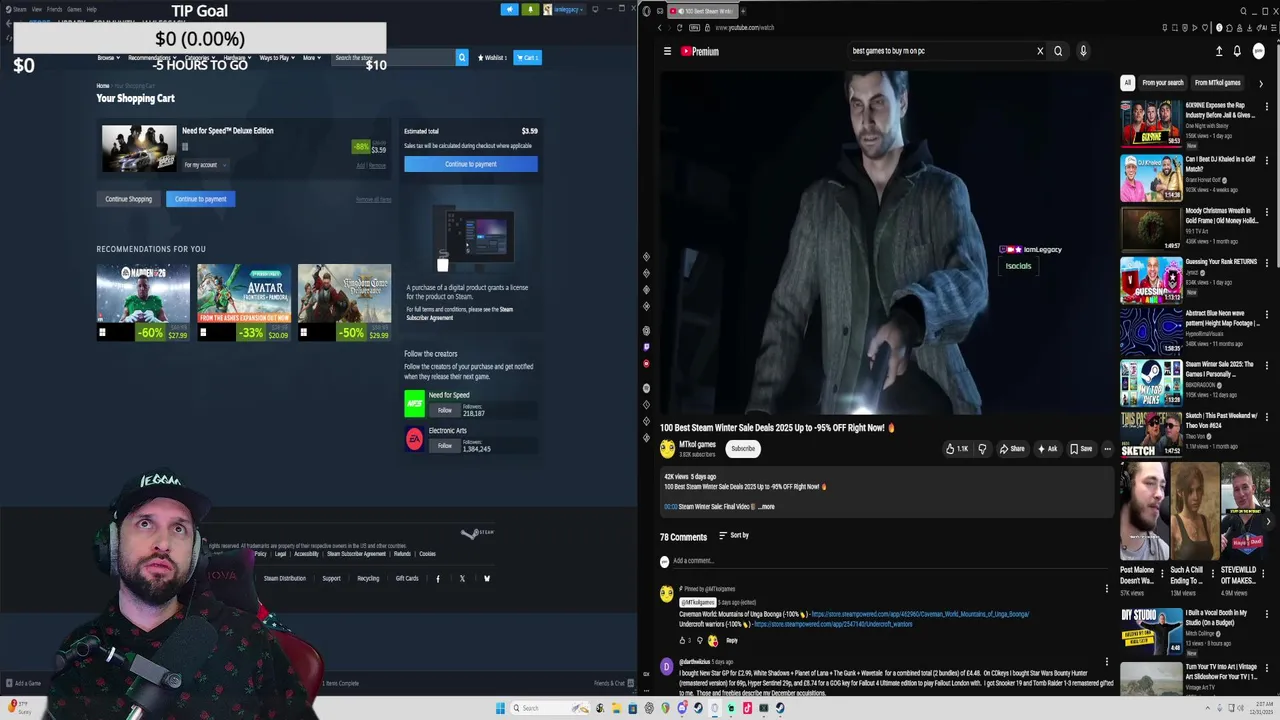Click the YouTube search magnifier button
Viewport: 1280px width, 720px height.
pyautogui.click(x=1058, y=51)
